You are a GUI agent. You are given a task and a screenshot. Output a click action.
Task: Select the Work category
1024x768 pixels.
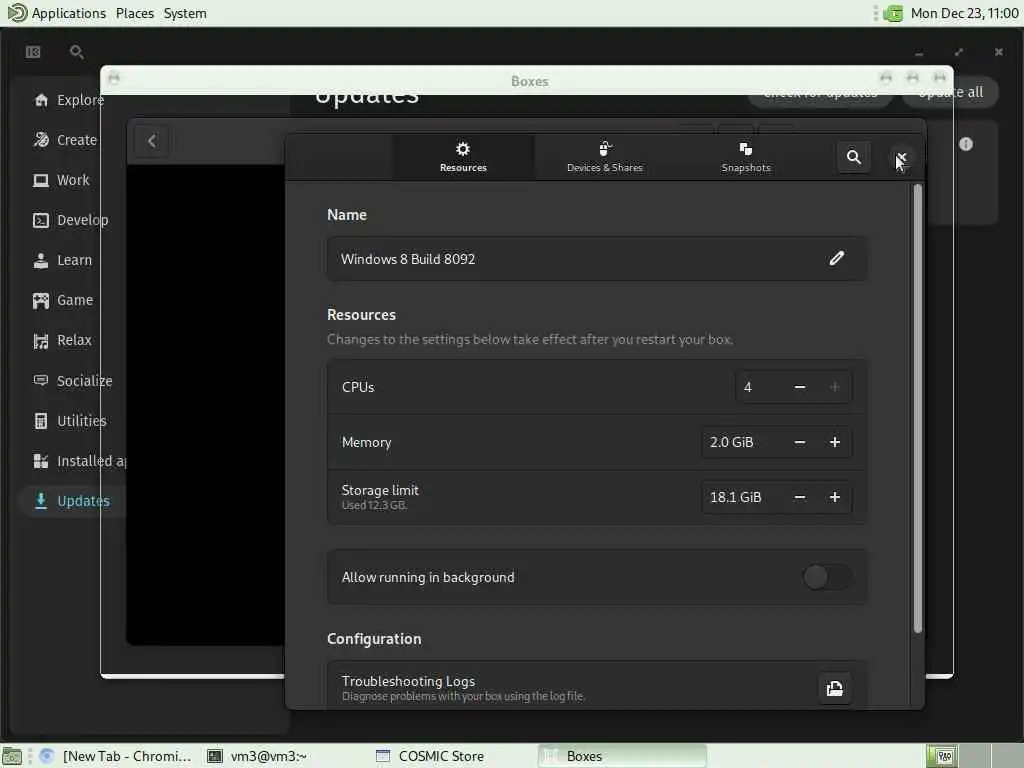point(61,180)
